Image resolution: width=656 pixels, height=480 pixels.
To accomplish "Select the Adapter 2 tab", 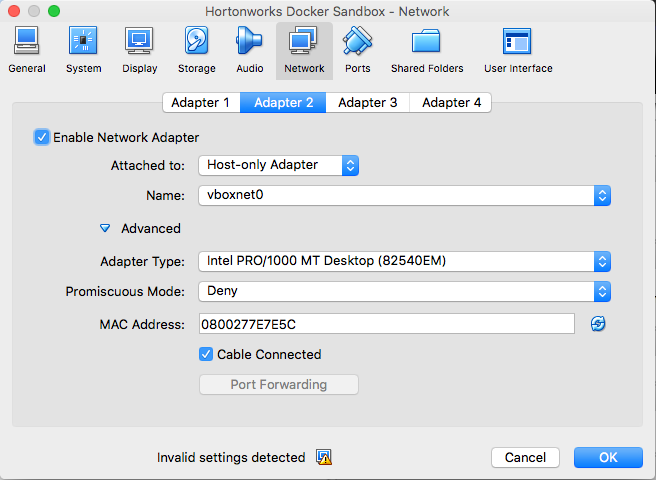I will (283, 103).
